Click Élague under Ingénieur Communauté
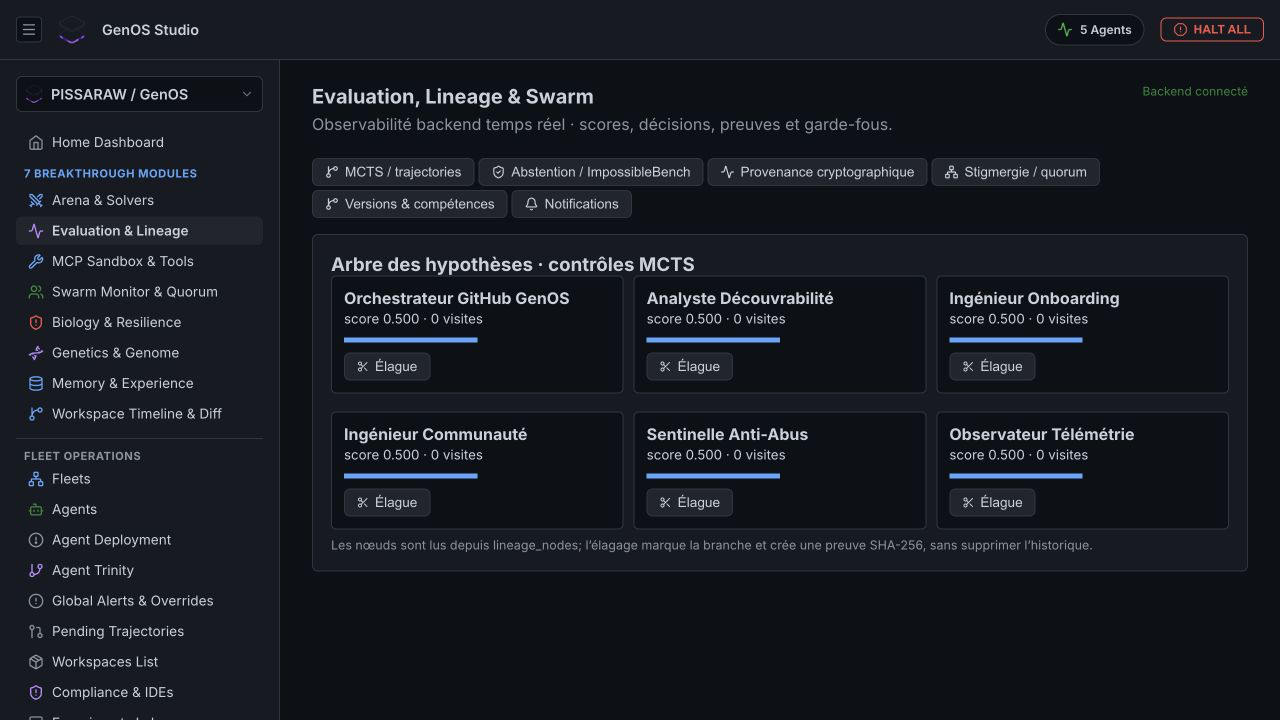 387,502
